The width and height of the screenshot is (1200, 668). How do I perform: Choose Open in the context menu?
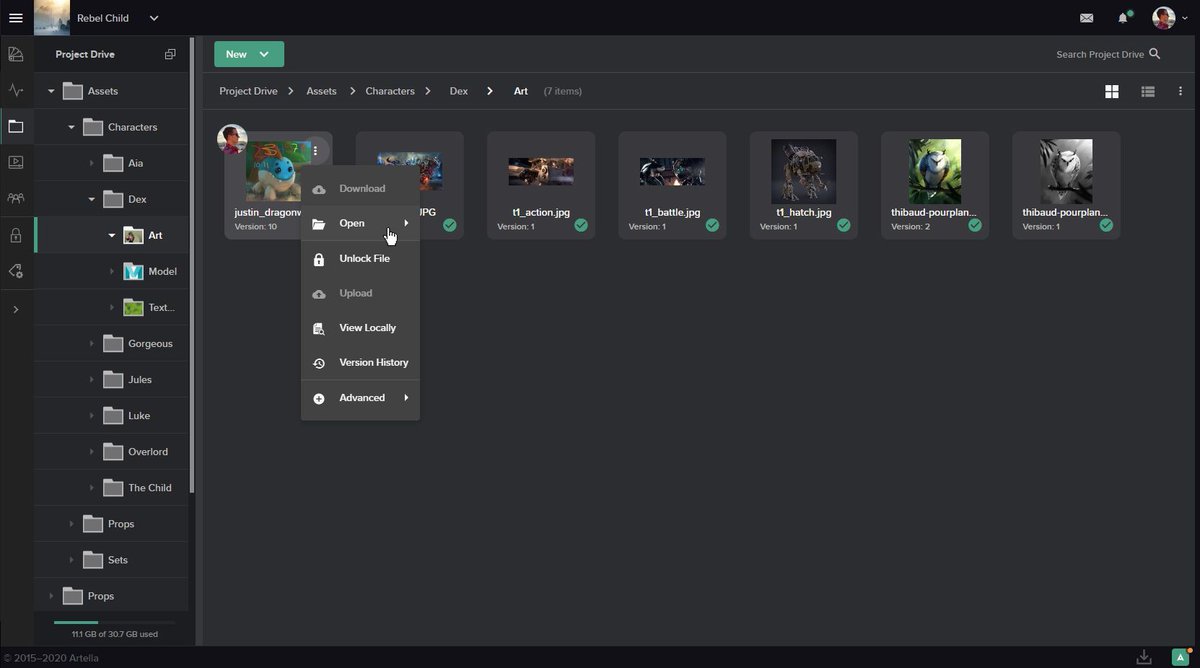click(352, 223)
